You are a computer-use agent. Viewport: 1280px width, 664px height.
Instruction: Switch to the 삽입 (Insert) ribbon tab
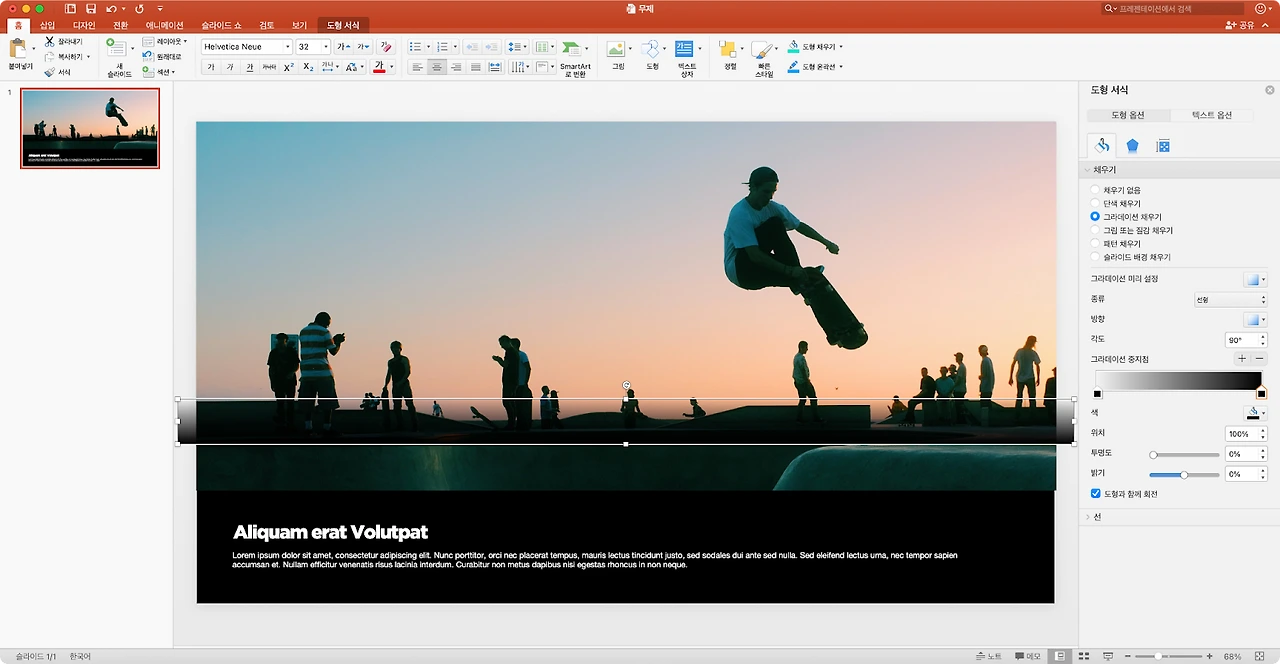pos(47,25)
